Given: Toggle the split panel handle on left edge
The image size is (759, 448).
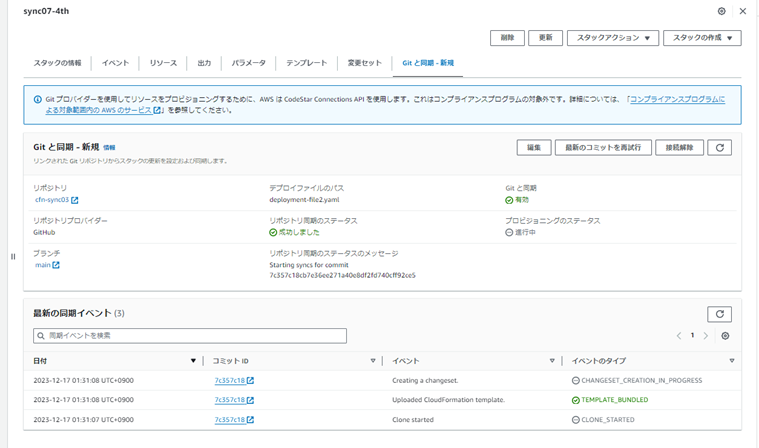Looking at the screenshot, I should (x=13, y=256).
